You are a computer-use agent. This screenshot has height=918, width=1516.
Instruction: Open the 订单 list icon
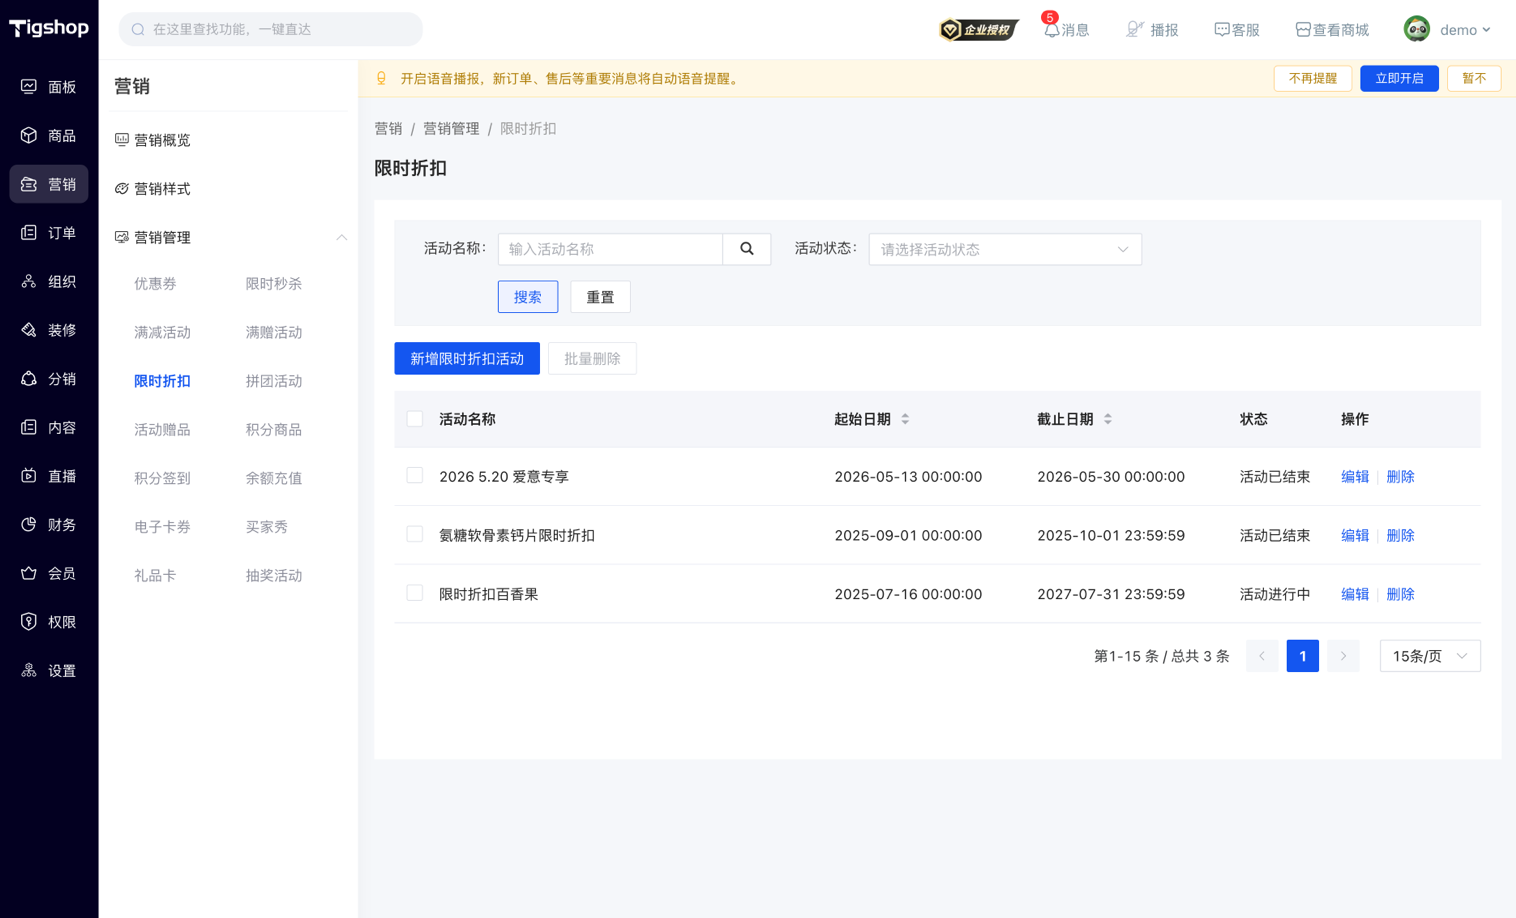[29, 233]
